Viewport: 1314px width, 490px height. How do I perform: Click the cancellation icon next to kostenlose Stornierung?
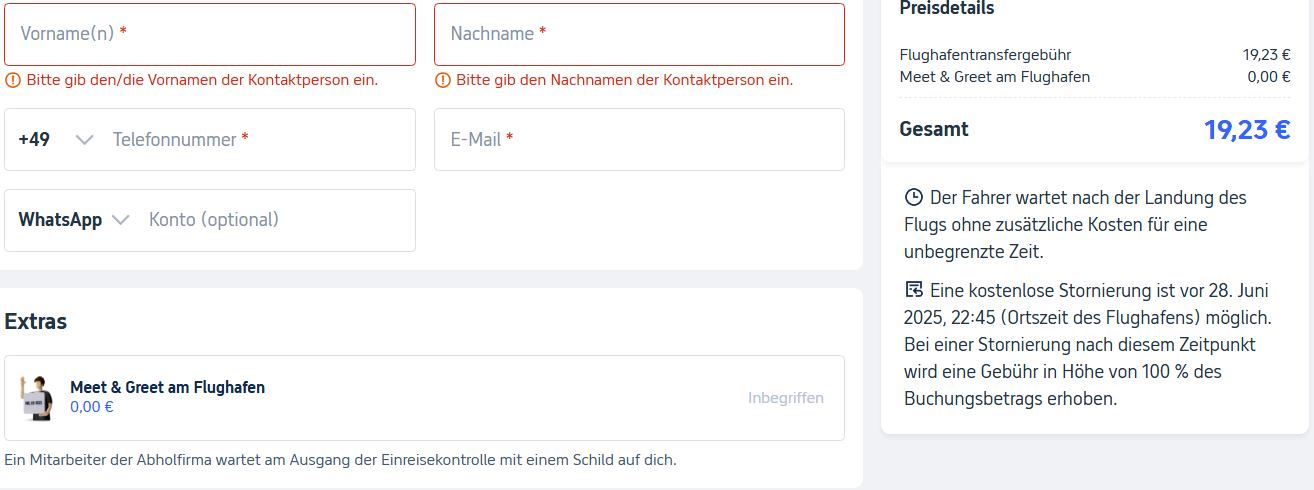913,290
